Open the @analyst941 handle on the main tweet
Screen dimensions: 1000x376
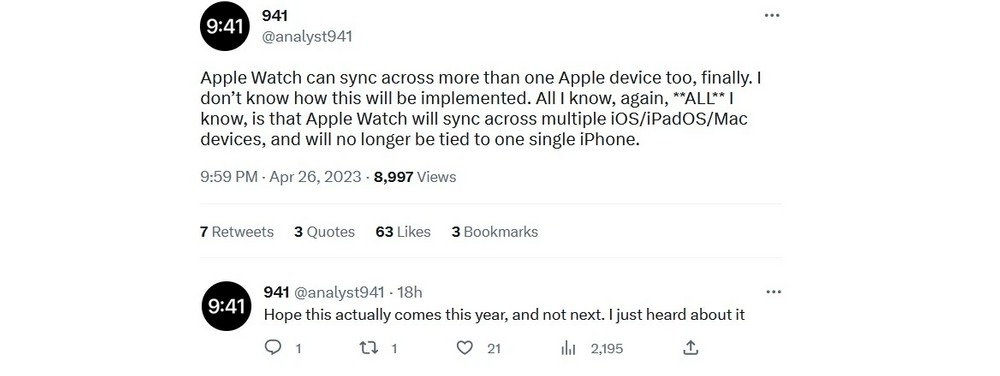307,37
